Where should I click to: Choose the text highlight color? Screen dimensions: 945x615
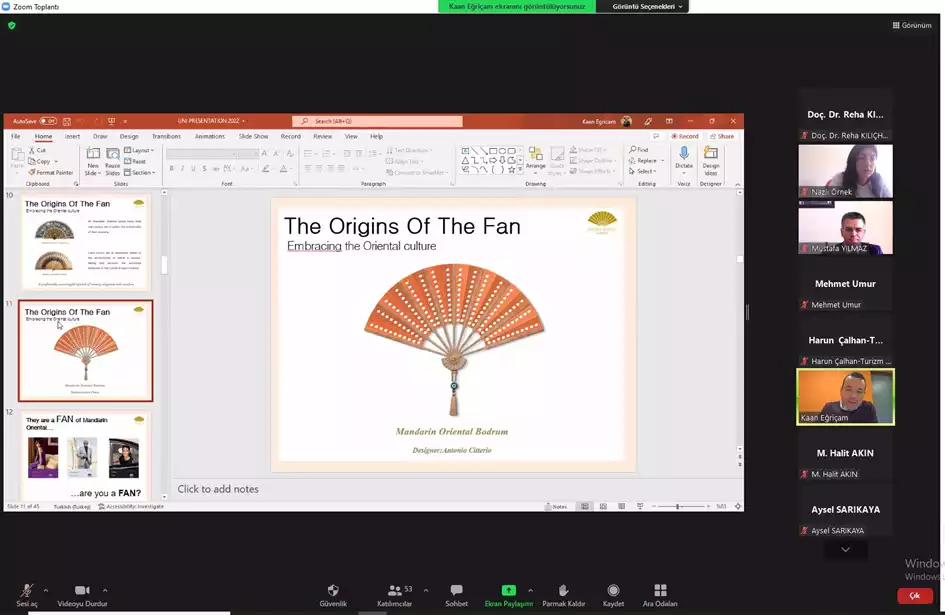point(265,169)
